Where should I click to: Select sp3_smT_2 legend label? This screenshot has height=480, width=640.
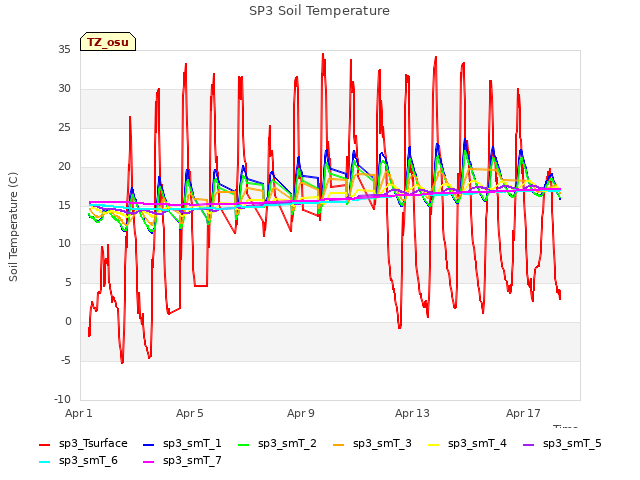[287, 444]
